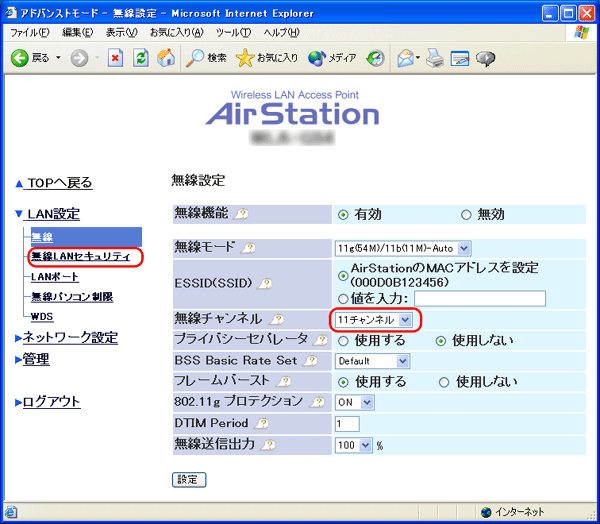Open the 無線モード dropdown
This screenshot has width=600, height=524.
point(403,248)
